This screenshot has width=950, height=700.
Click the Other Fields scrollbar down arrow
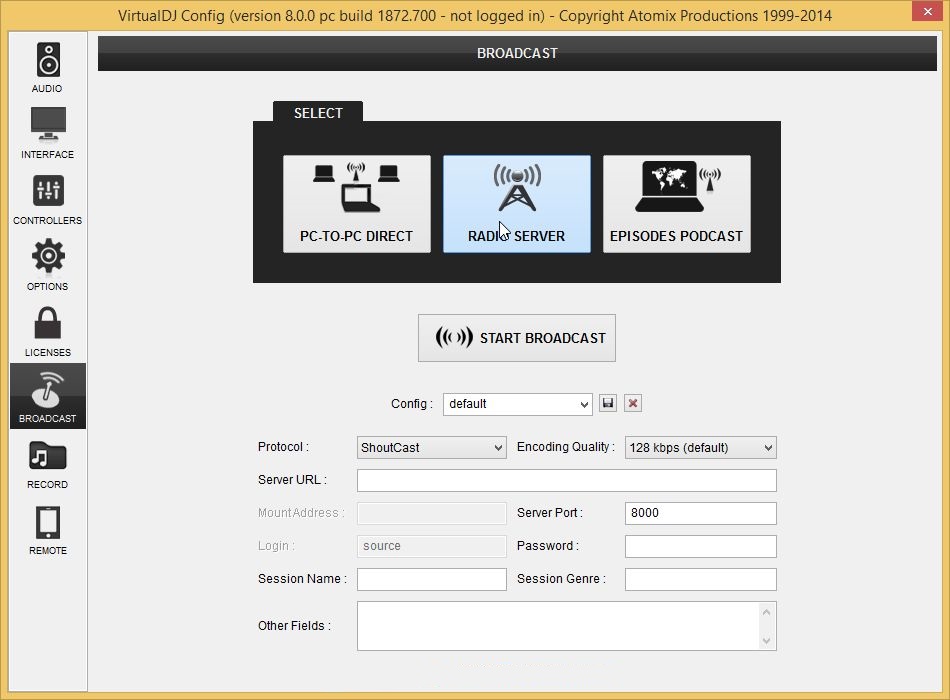pyautogui.click(x=766, y=641)
